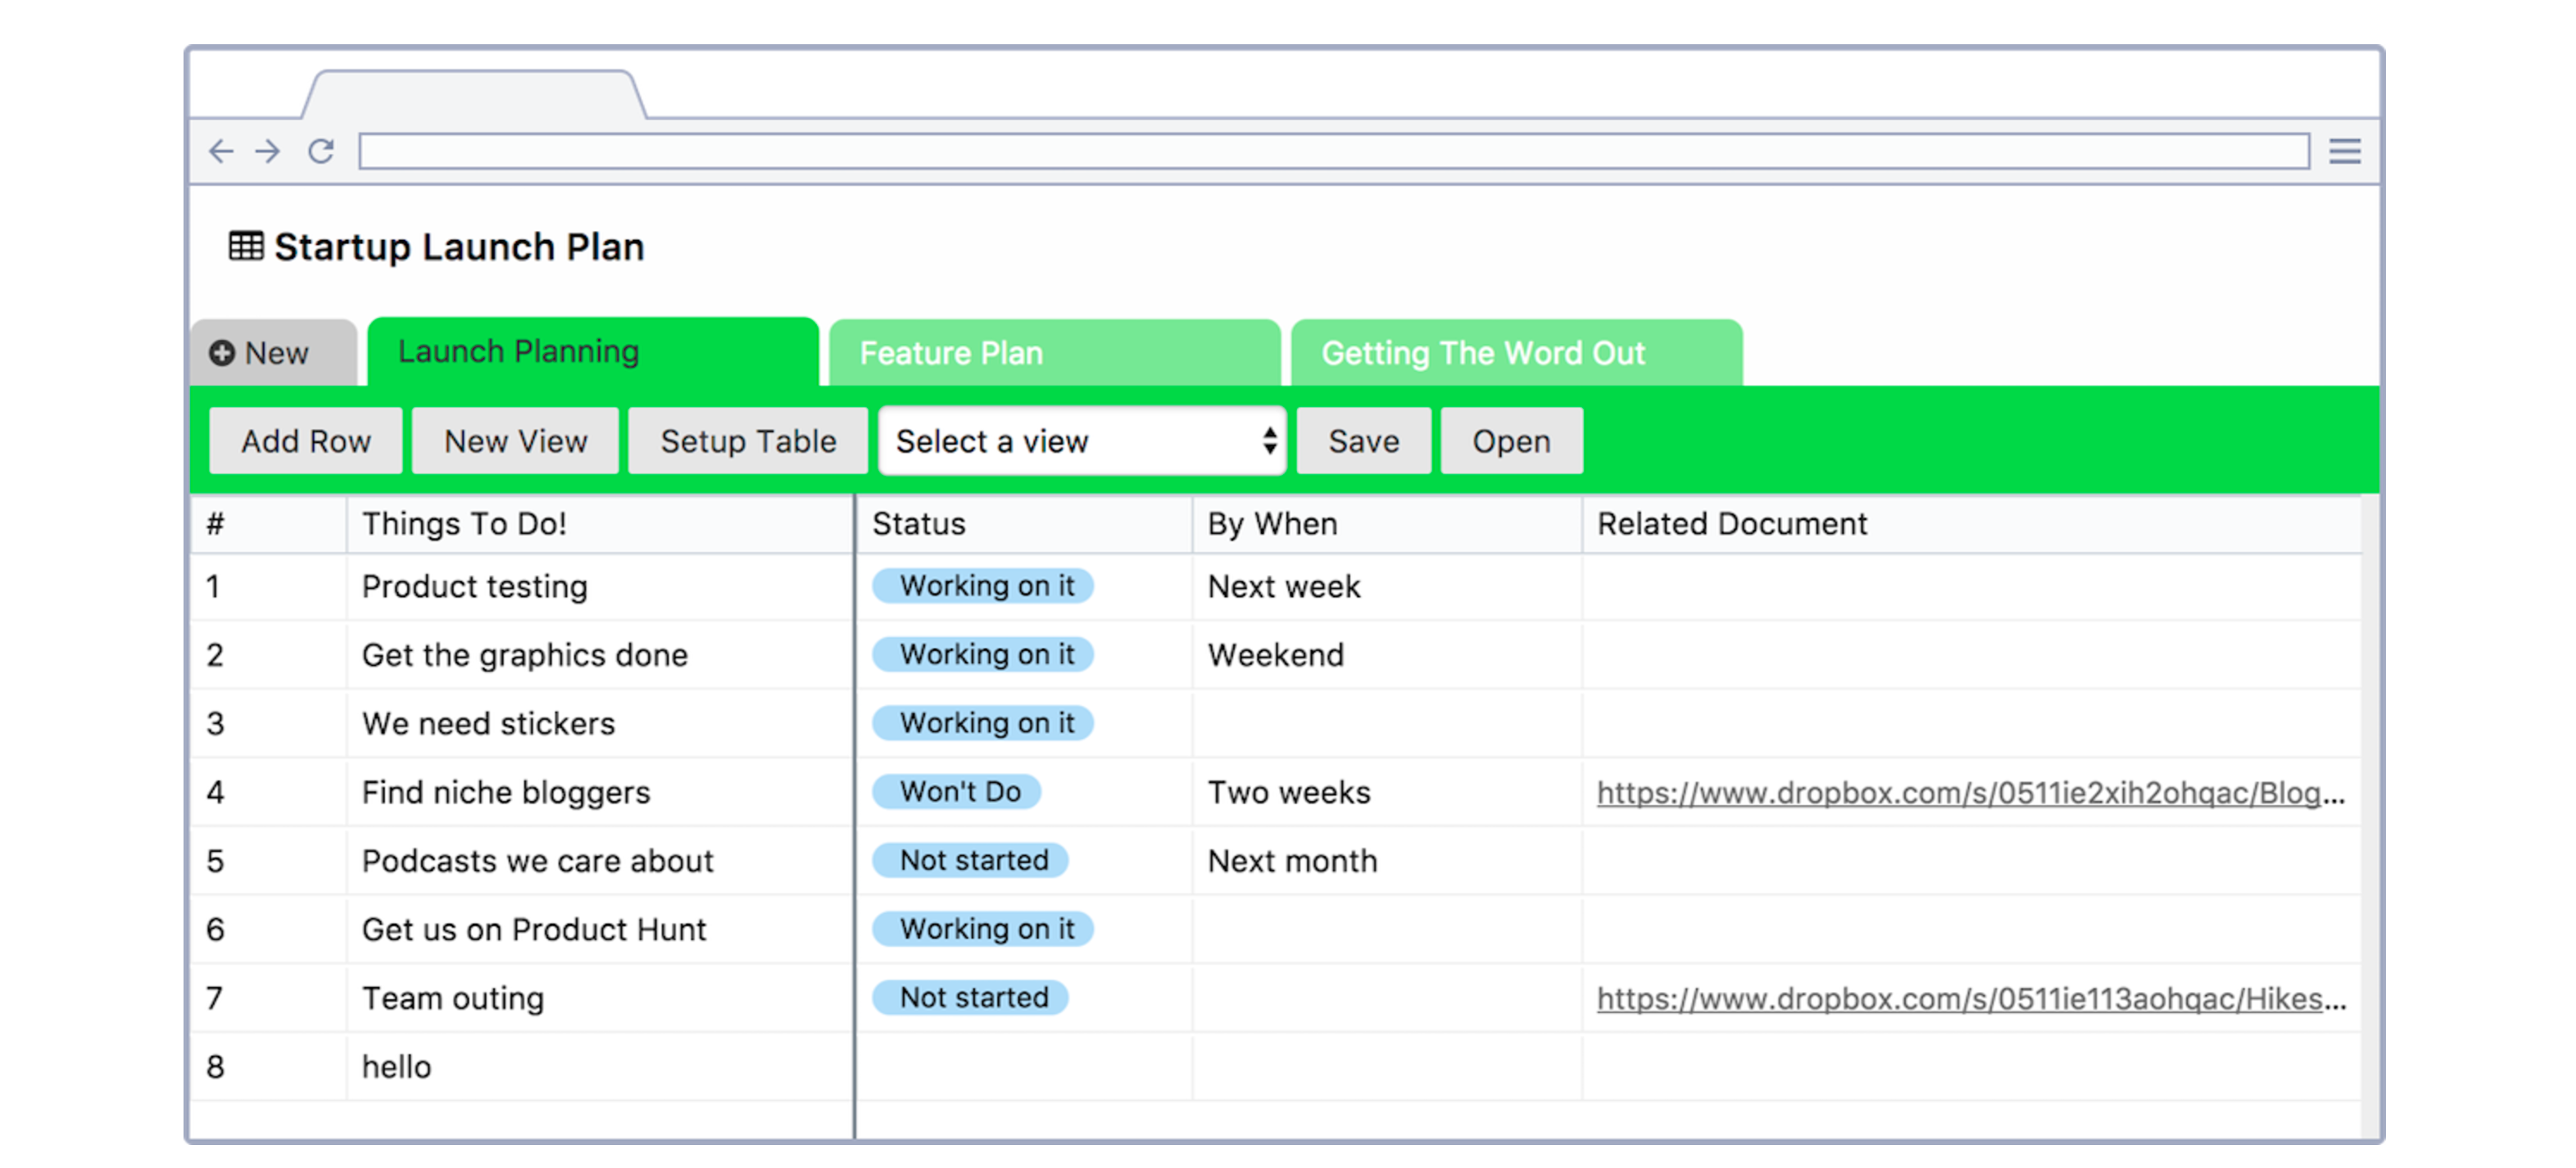Image resolution: width=2576 pixels, height=1168 pixels.
Task: Click Not started status for Podcasts row
Action: coord(971,861)
